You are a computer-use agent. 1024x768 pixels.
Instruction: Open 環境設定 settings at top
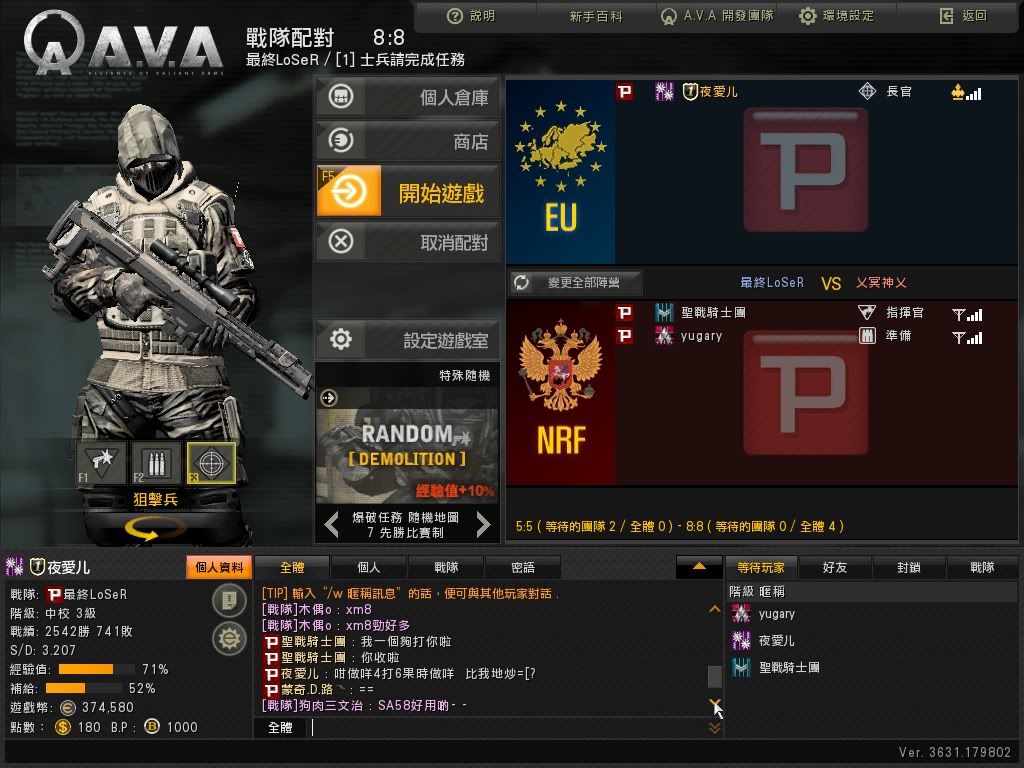(837, 16)
